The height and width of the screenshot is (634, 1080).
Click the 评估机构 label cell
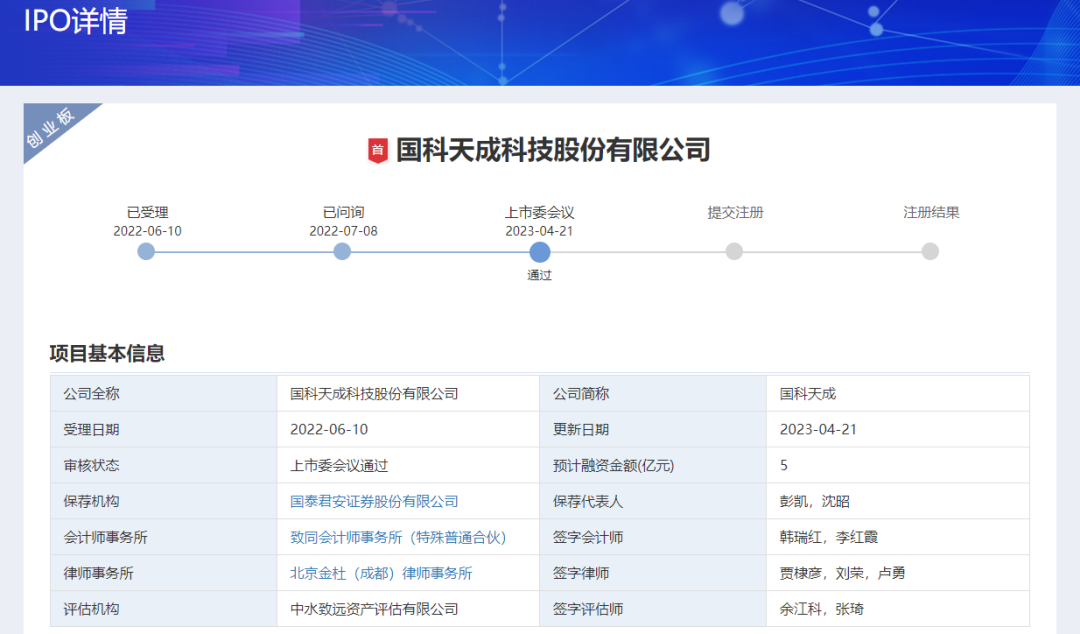click(164, 609)
